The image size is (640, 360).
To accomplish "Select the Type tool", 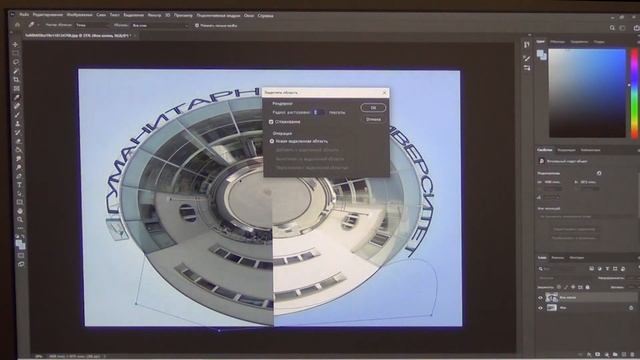I will coord(19,185).
